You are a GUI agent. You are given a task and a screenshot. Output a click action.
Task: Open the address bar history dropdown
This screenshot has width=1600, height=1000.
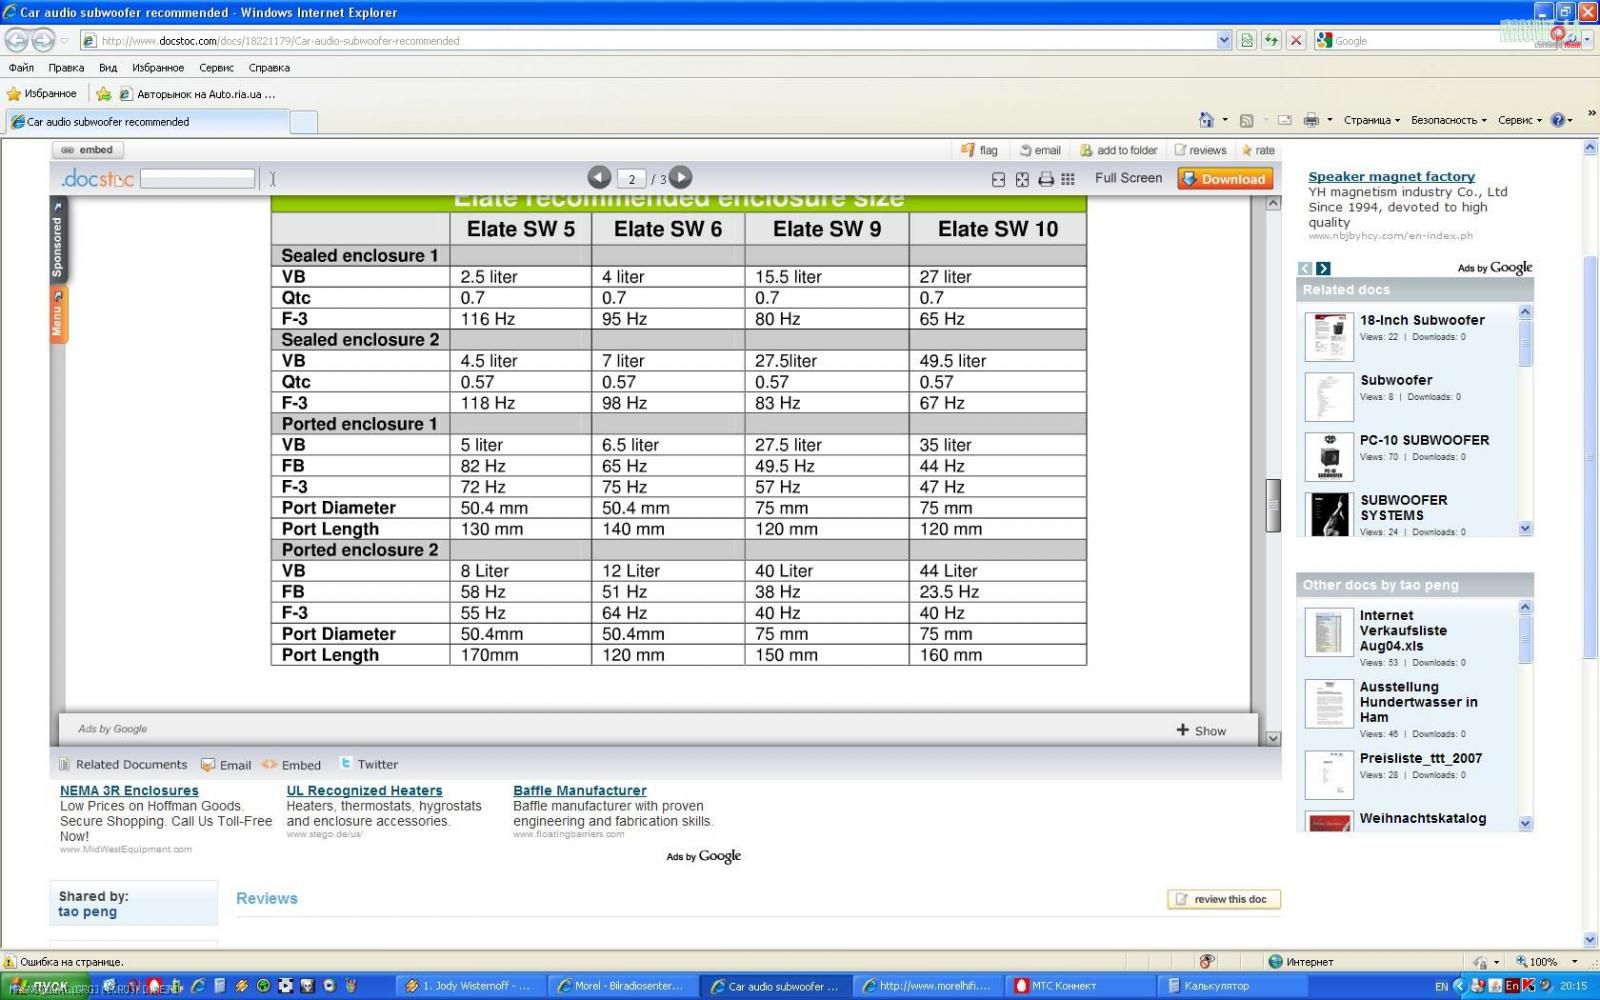[x=1224, y=40]
